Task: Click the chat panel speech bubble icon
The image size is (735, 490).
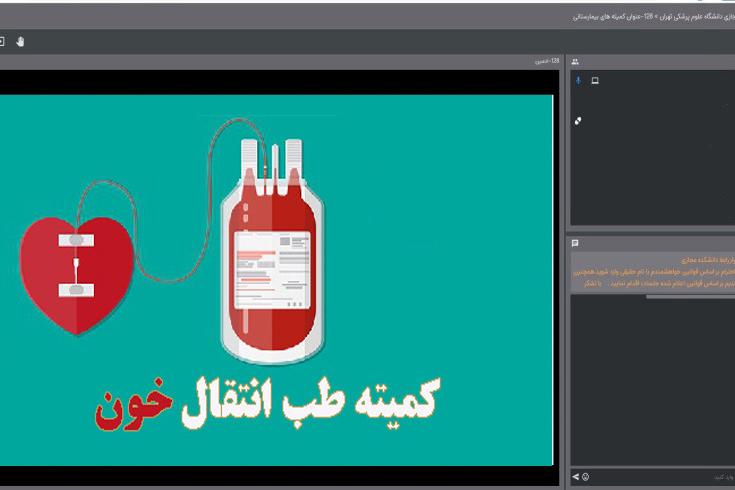Action: point(575,243)
